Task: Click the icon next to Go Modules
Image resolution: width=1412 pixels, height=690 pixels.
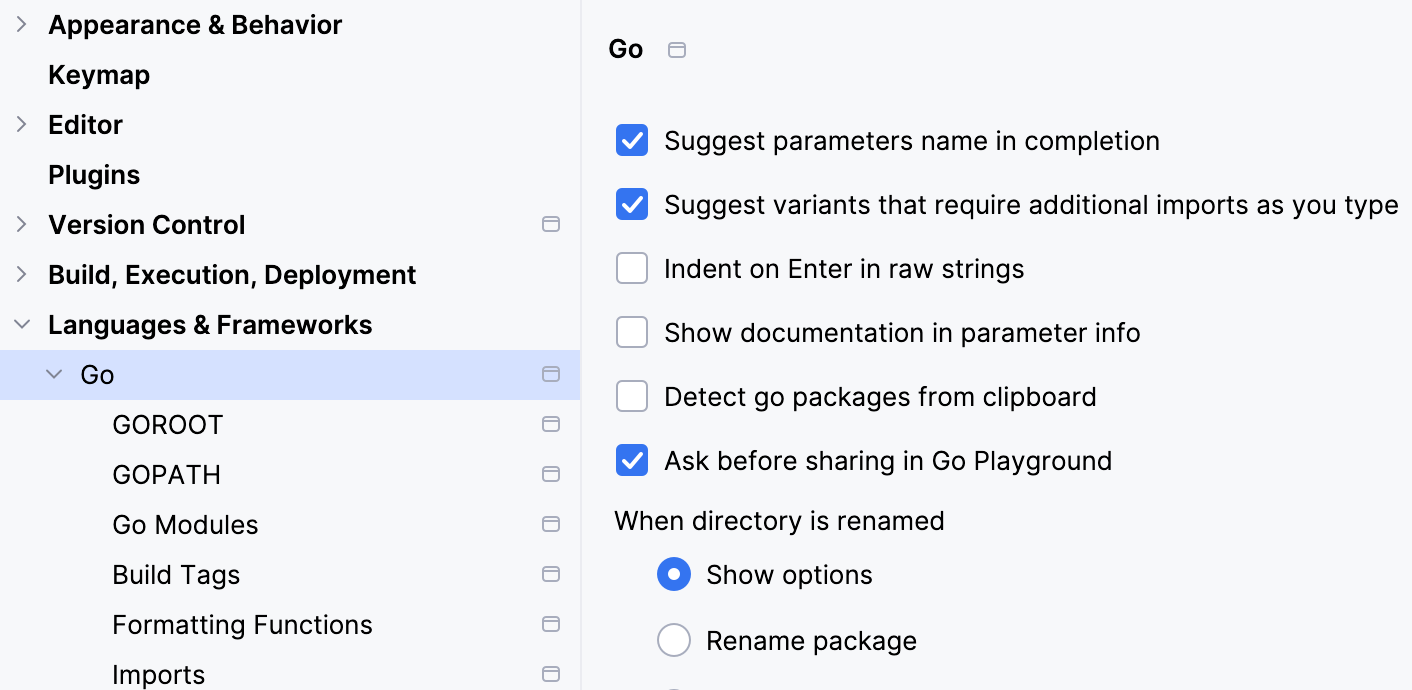Action: click(551, 524)
